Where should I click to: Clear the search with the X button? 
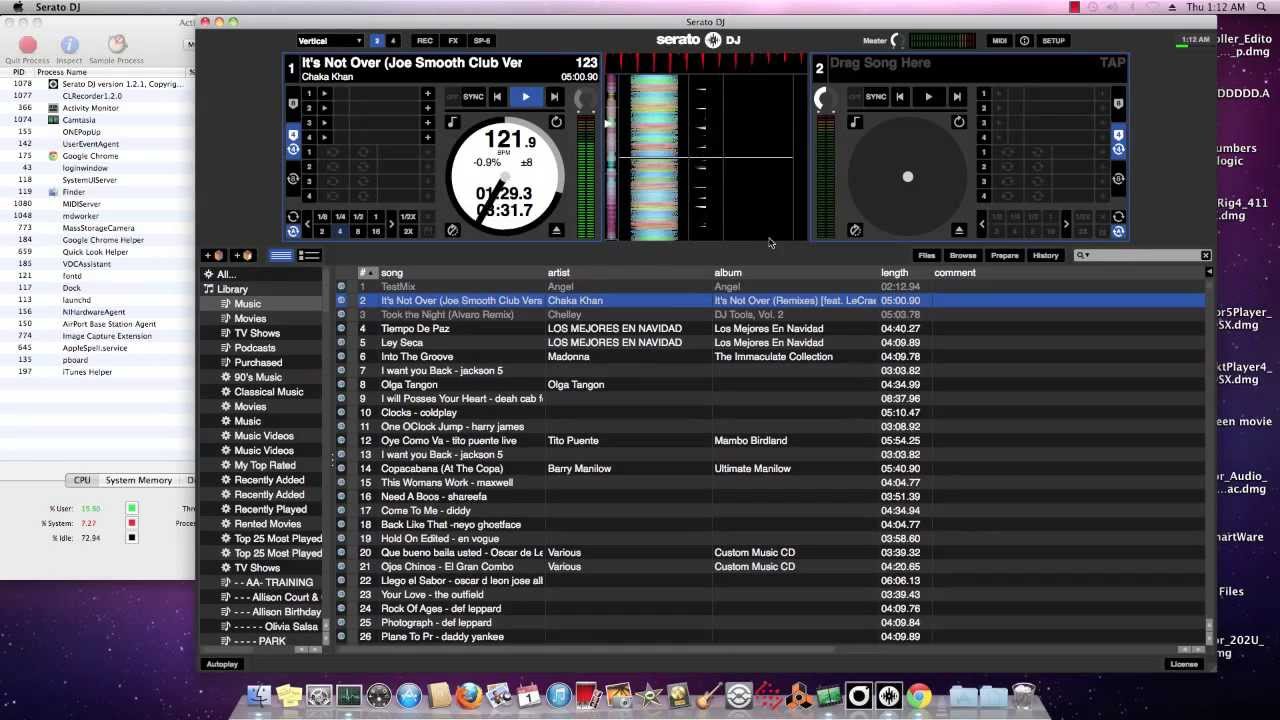pyautogui.click(x=1205, y=256)
